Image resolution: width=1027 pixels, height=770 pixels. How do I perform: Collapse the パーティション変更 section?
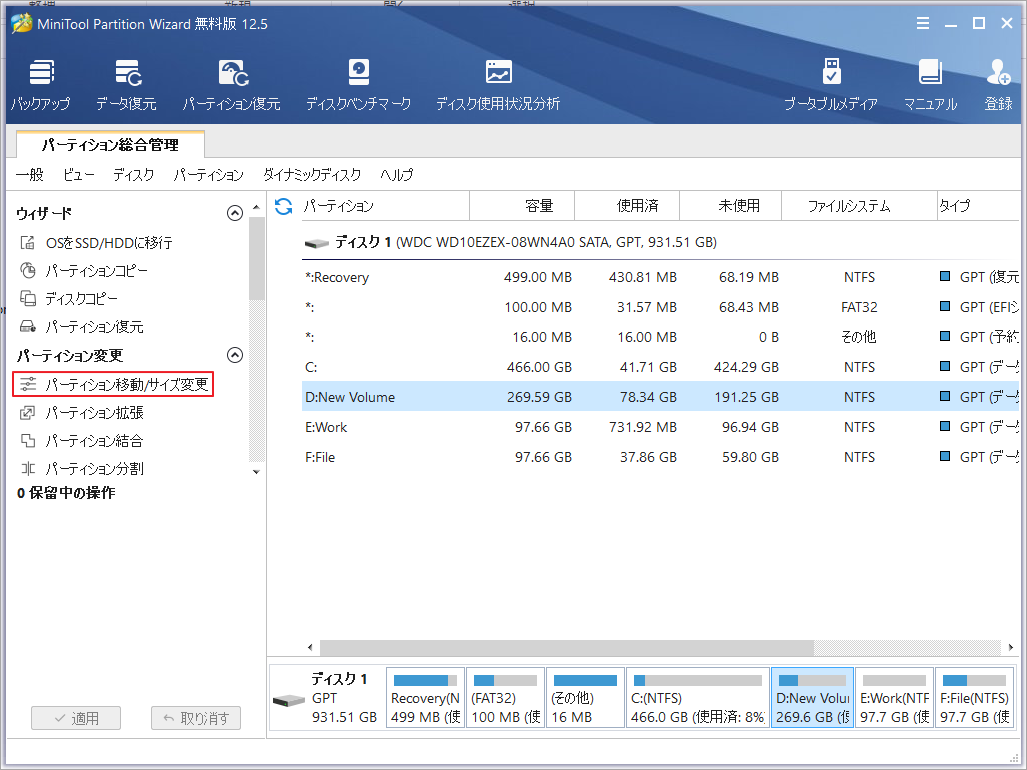(x=234, y=355)
